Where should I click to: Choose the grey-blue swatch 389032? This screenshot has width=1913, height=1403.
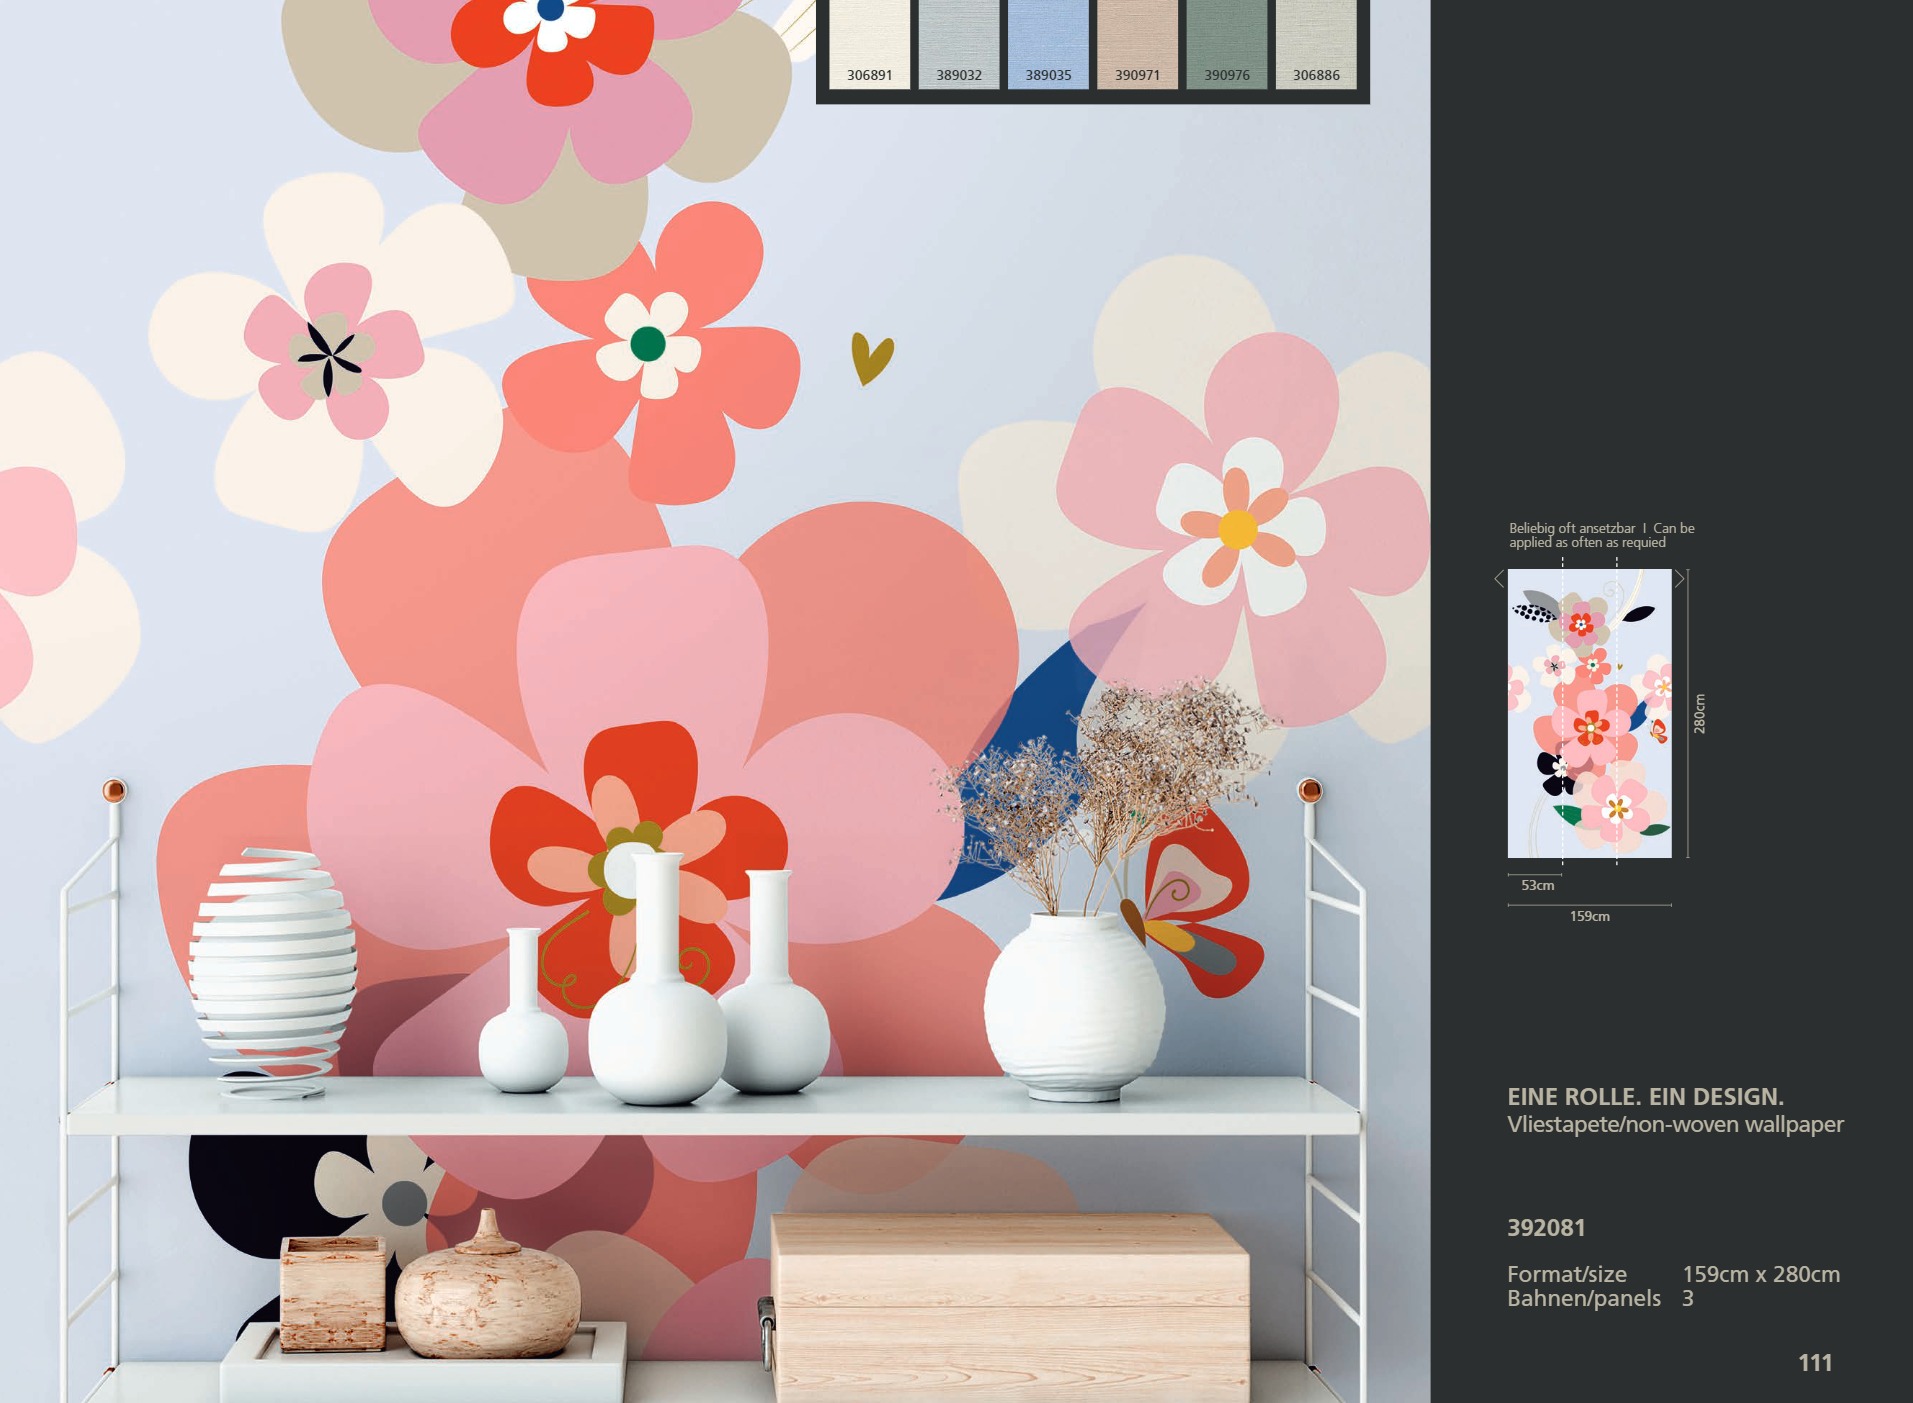[958, 43]
